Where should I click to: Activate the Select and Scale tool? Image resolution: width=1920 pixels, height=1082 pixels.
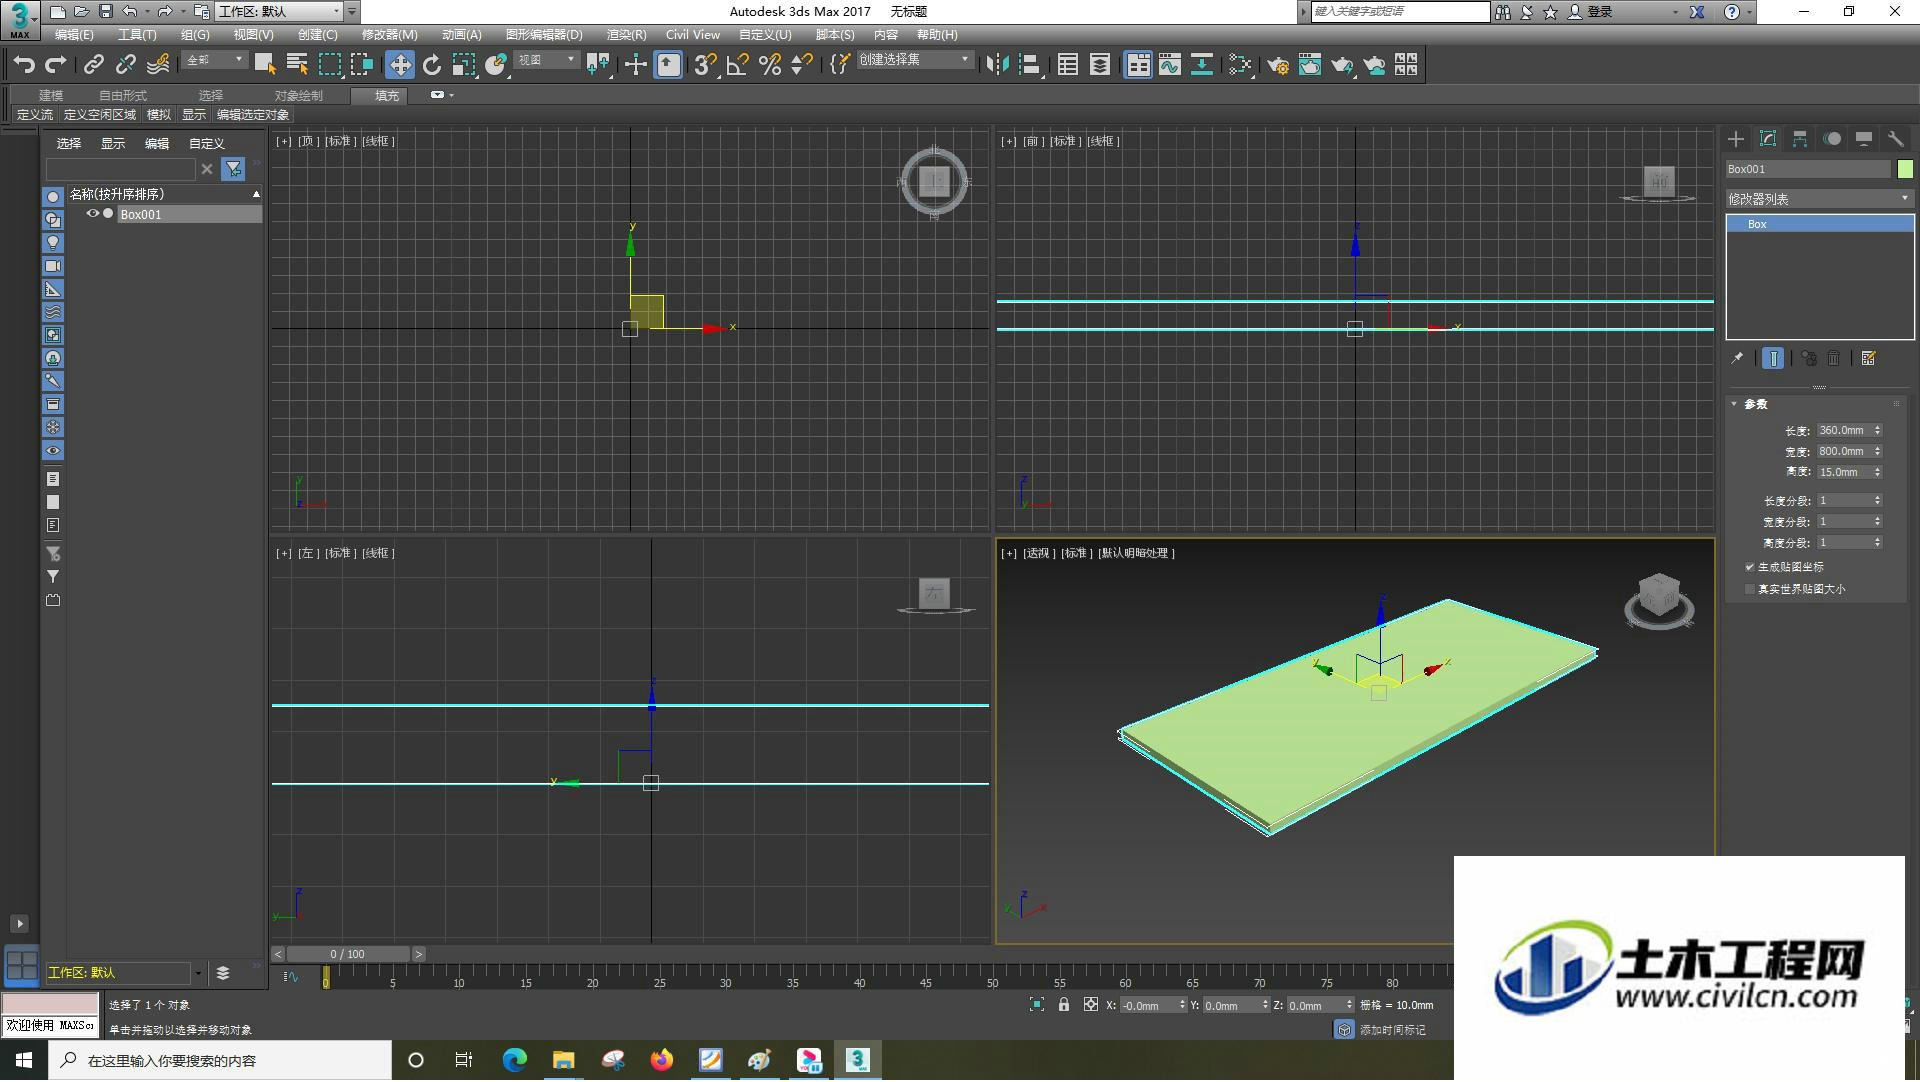[x=463, y=65]
